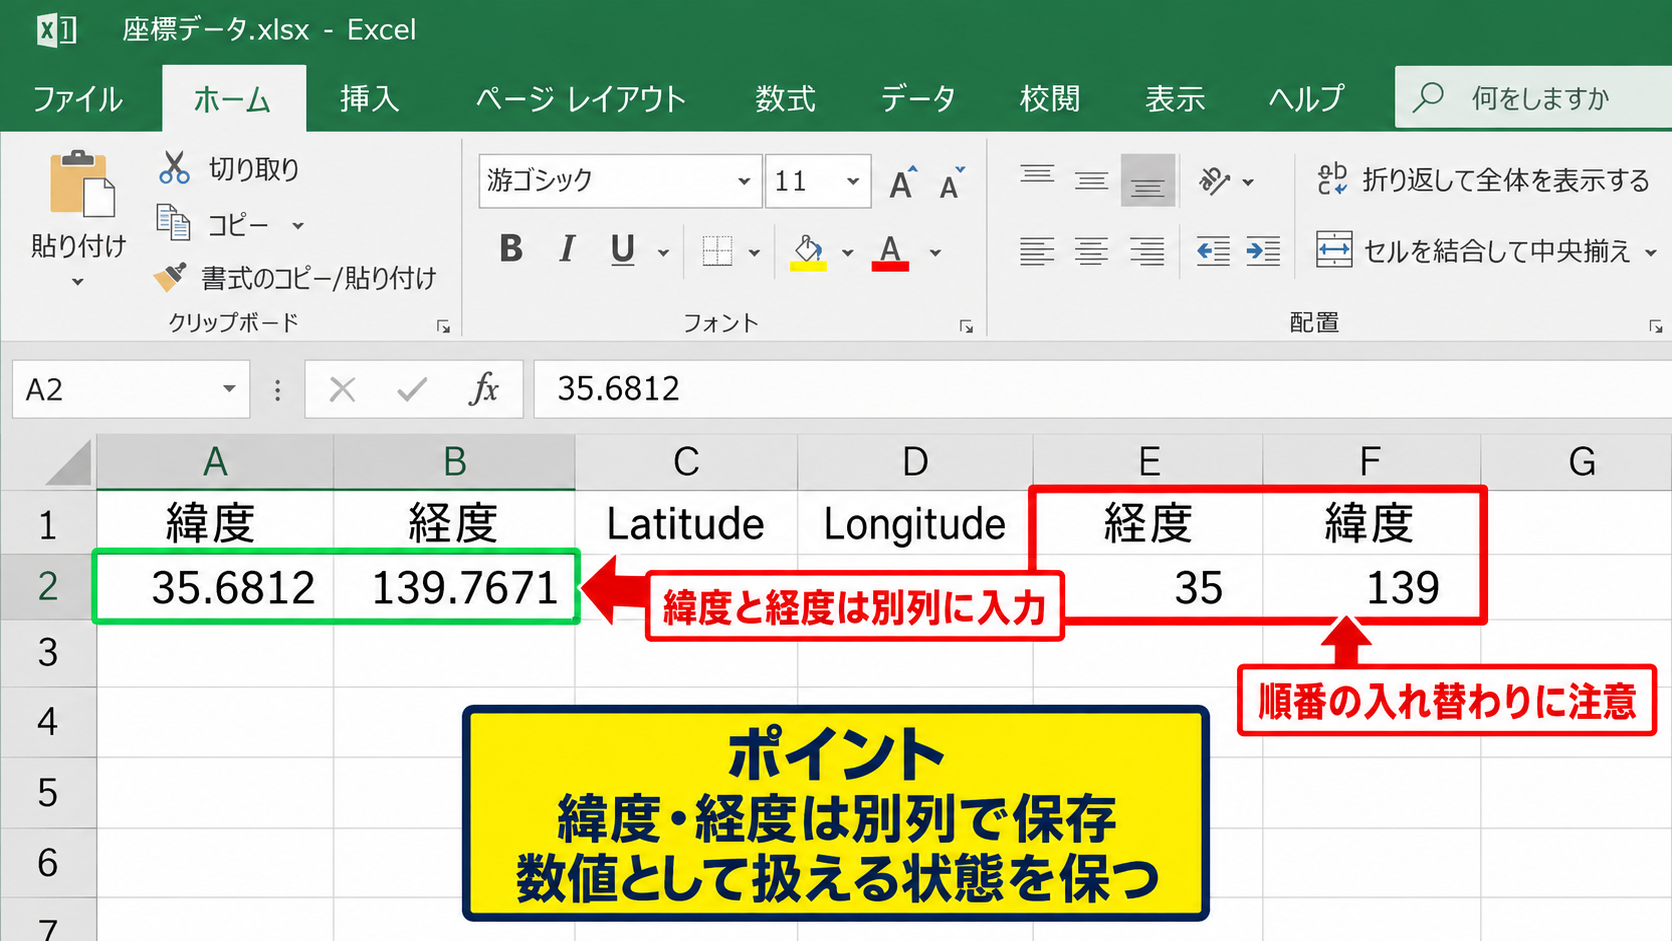This screenshot has height=941, width=1672.
Task: Toggle Bold formatting
Action: point(511,249)
